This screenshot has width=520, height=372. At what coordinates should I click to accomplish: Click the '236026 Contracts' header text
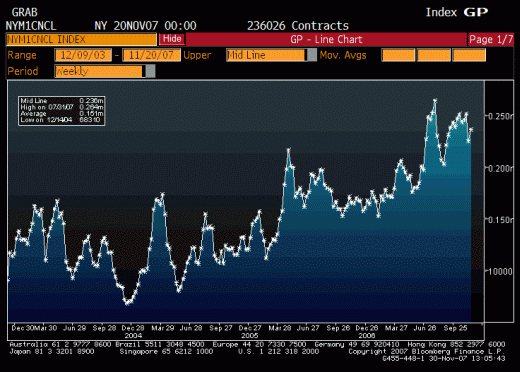coord(298,26)
